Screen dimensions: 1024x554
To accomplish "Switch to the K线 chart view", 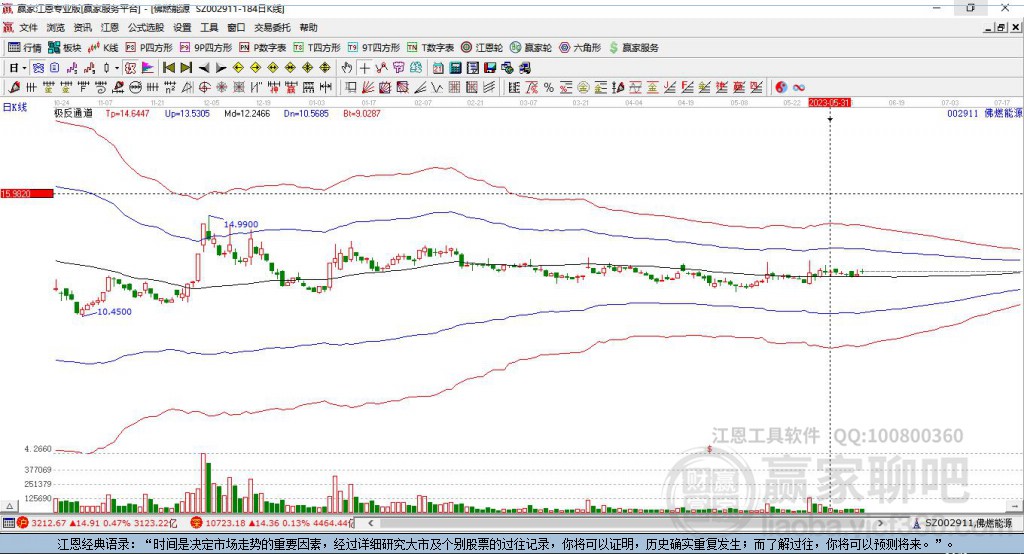I will click(x=103, y=48).
